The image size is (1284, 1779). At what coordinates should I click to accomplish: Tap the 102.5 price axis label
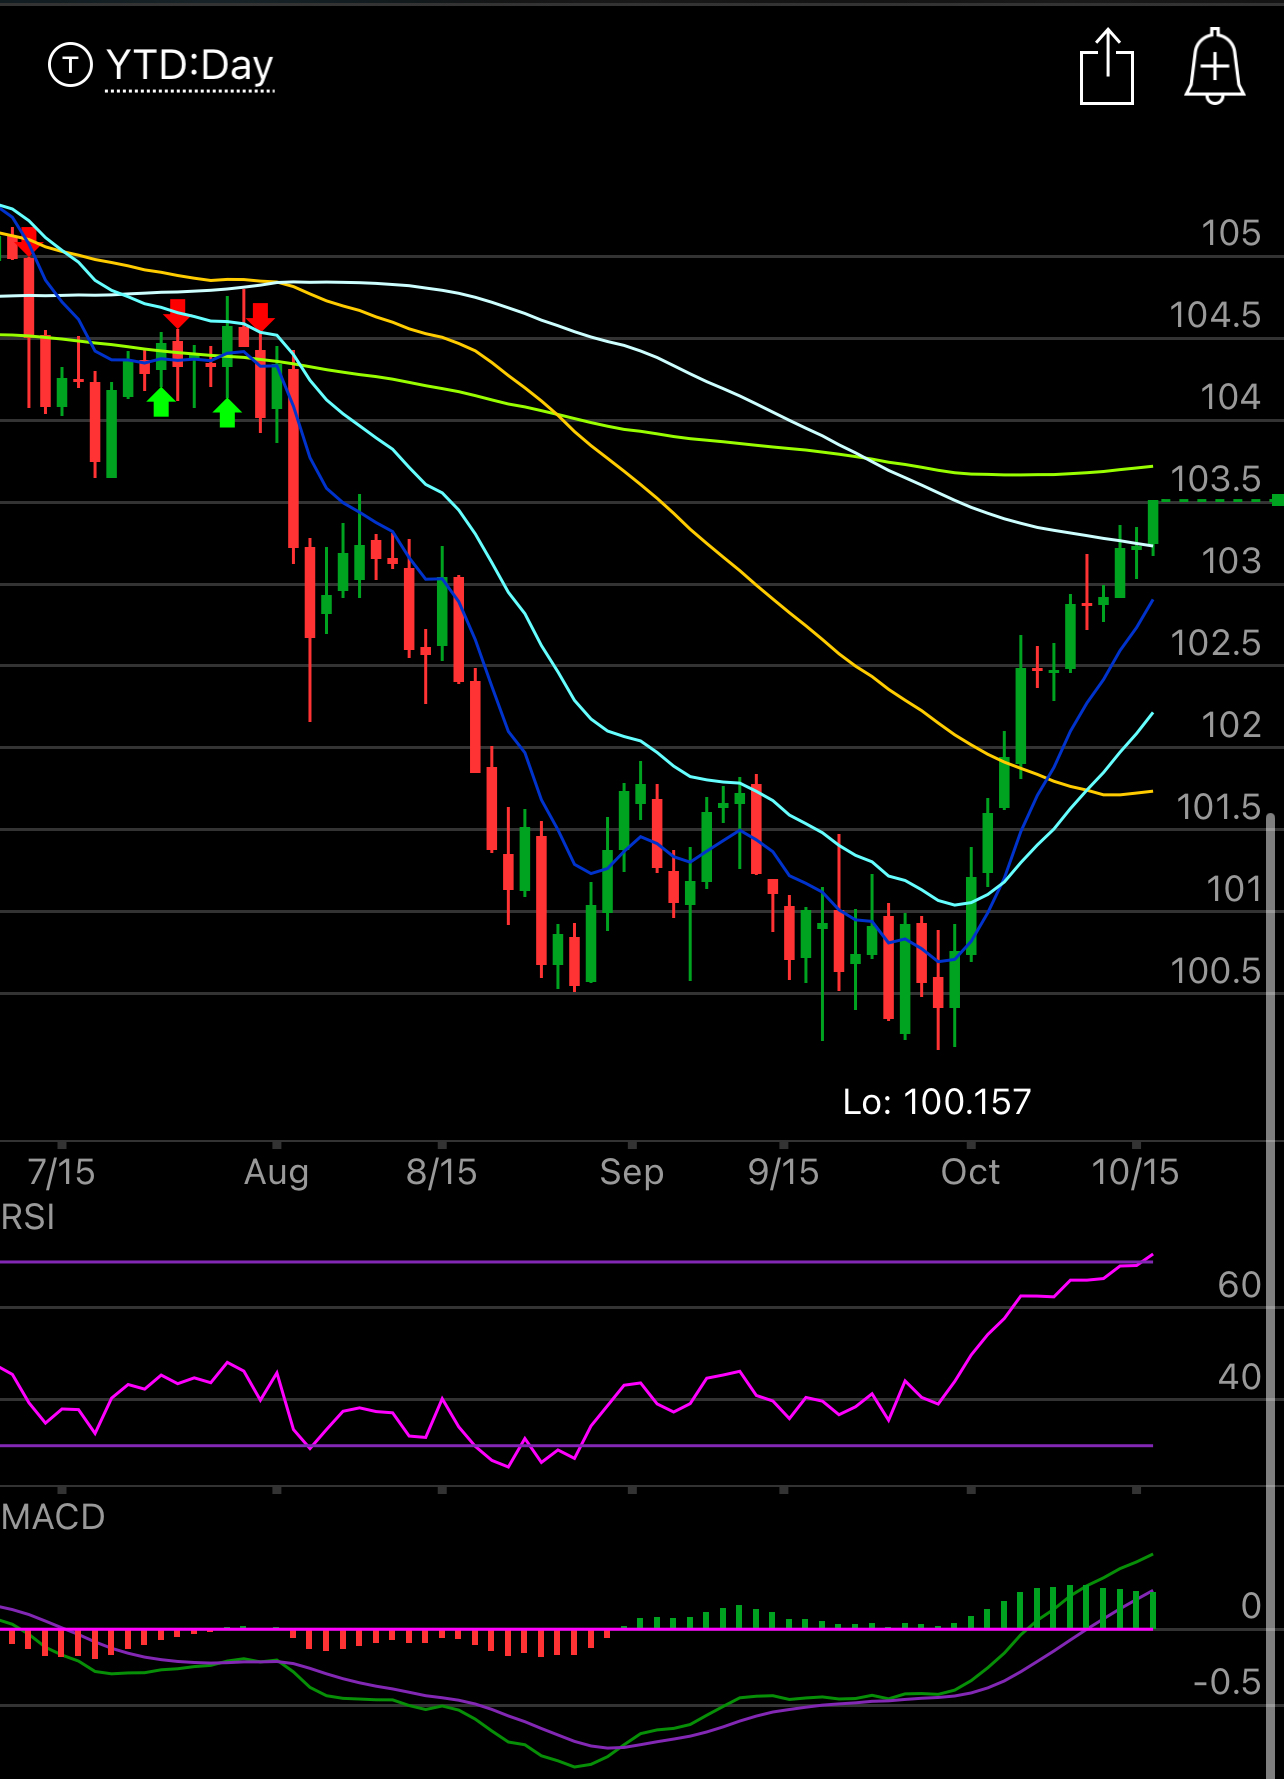coord(1215,643)
